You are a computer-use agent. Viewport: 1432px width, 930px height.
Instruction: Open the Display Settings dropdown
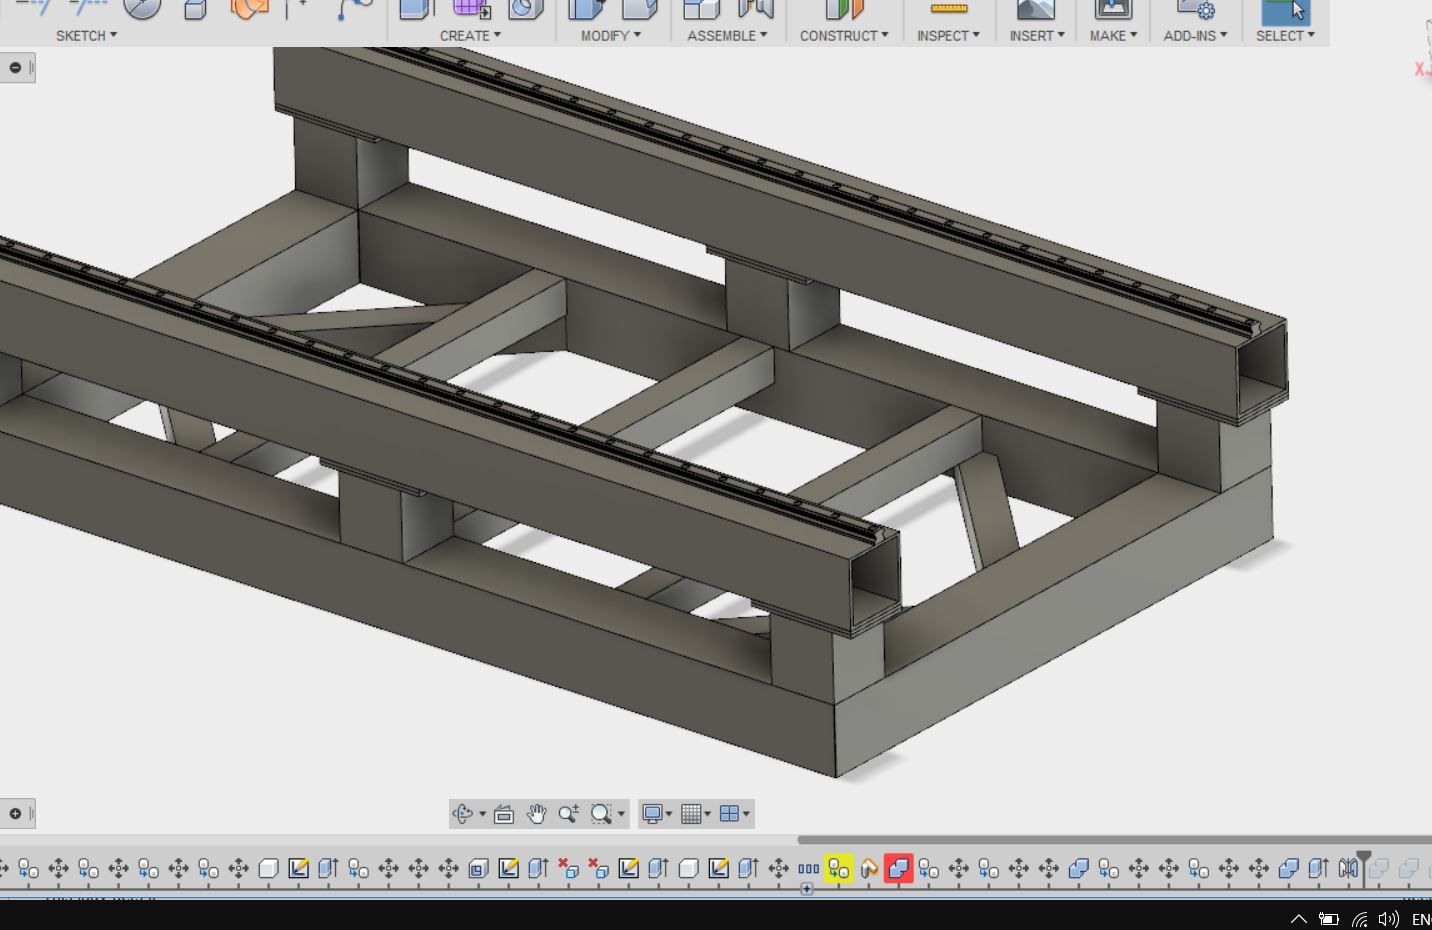point(656,814)
